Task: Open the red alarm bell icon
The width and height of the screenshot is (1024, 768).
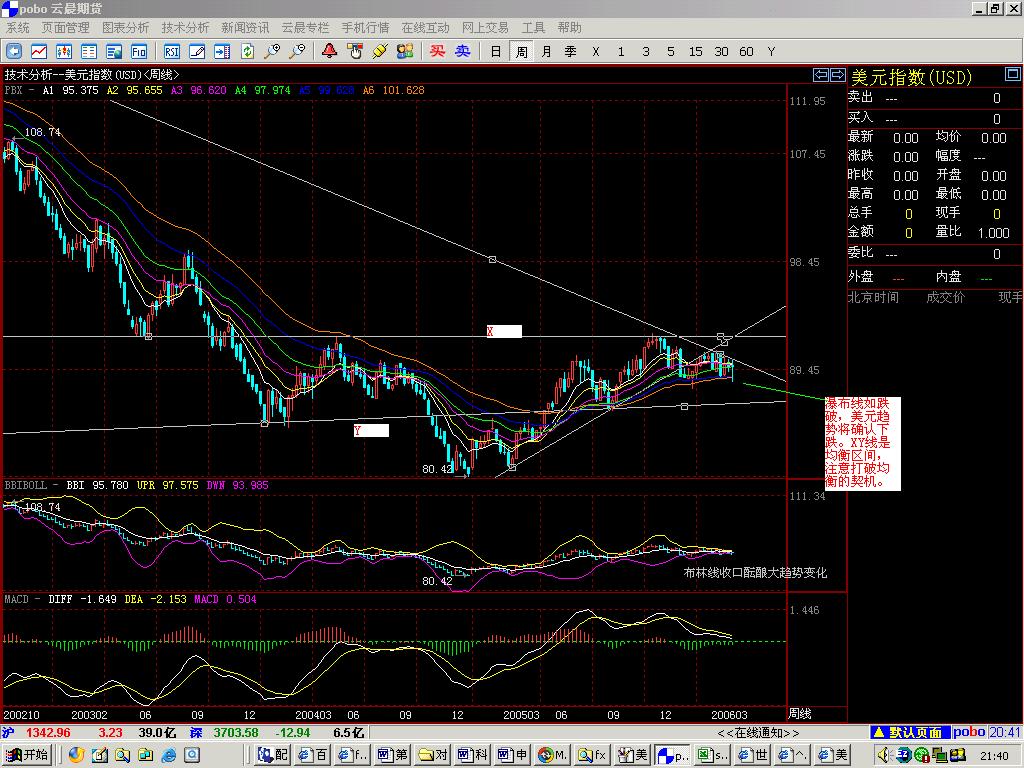Action: tap(330, 51)
